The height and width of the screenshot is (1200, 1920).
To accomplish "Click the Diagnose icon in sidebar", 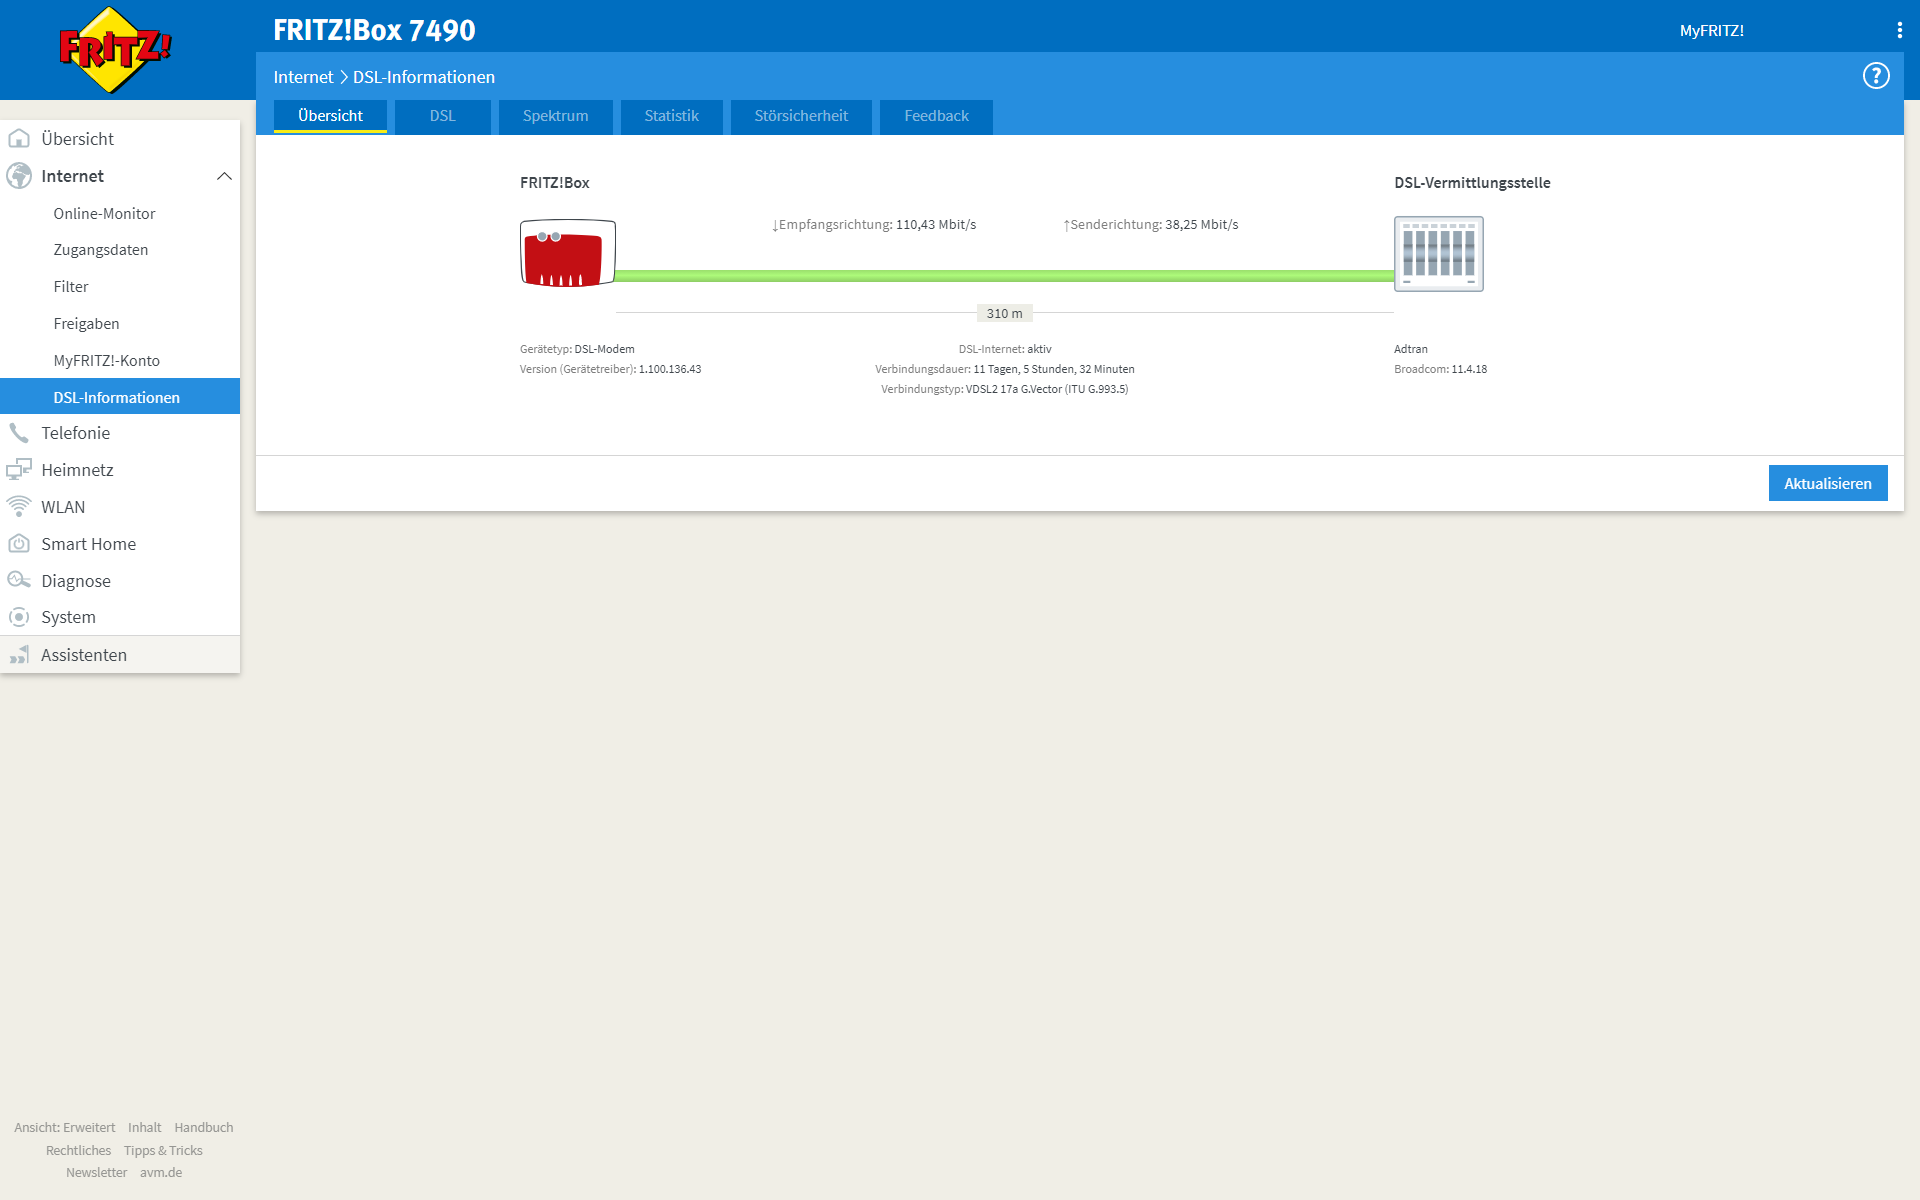I will pyautogui.click(x=19, y=581).
